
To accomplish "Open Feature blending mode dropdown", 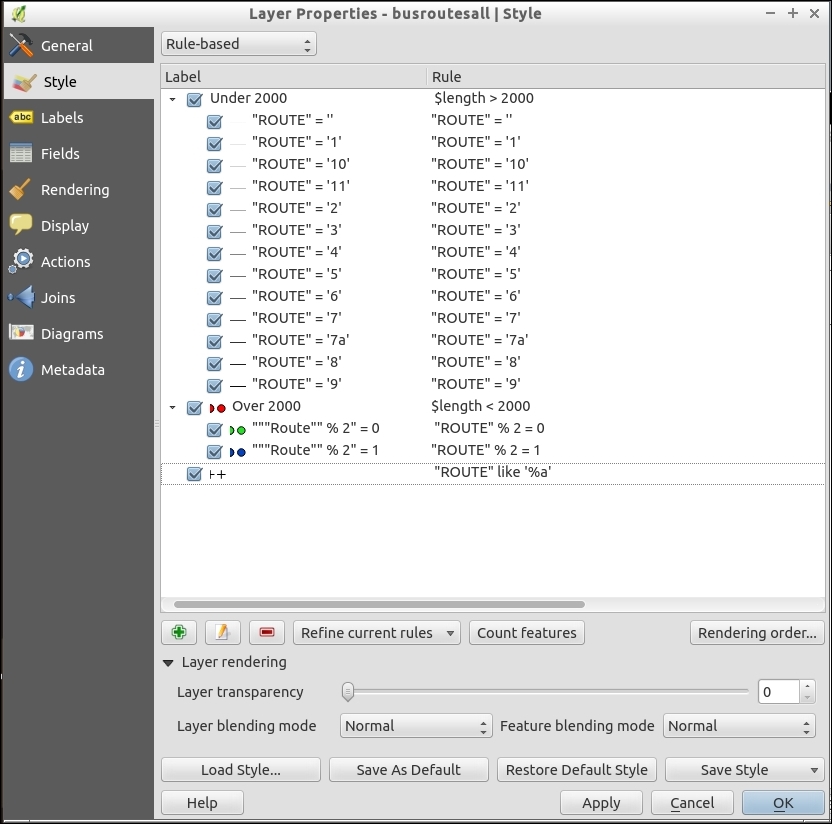I will point(739,725).
